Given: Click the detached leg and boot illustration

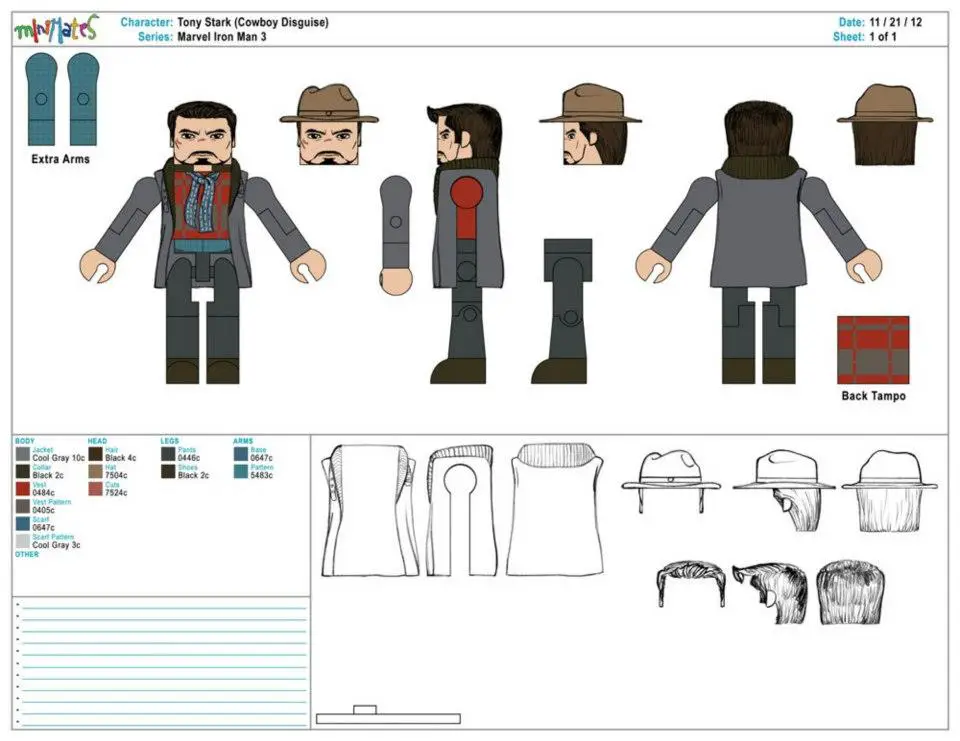Looking at the screenshot, I should [x=562, y=312].
